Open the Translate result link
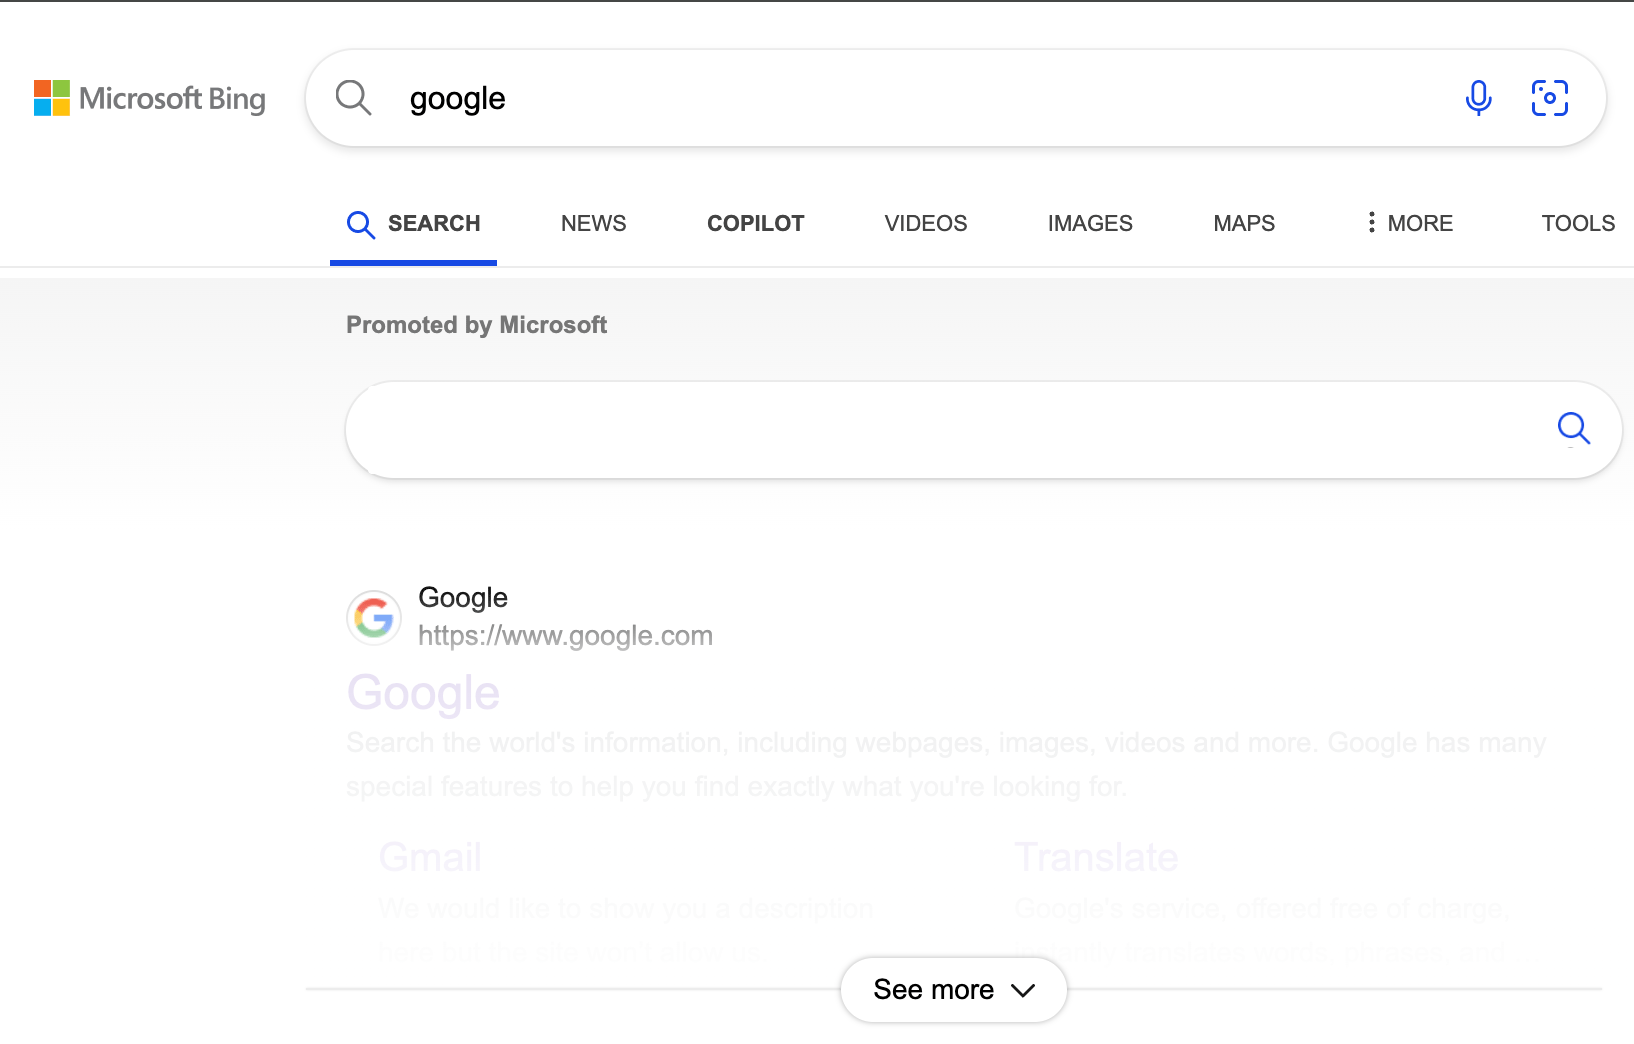The height and width of the screenshot is (1044, 1634). (x=1096, y=856)
